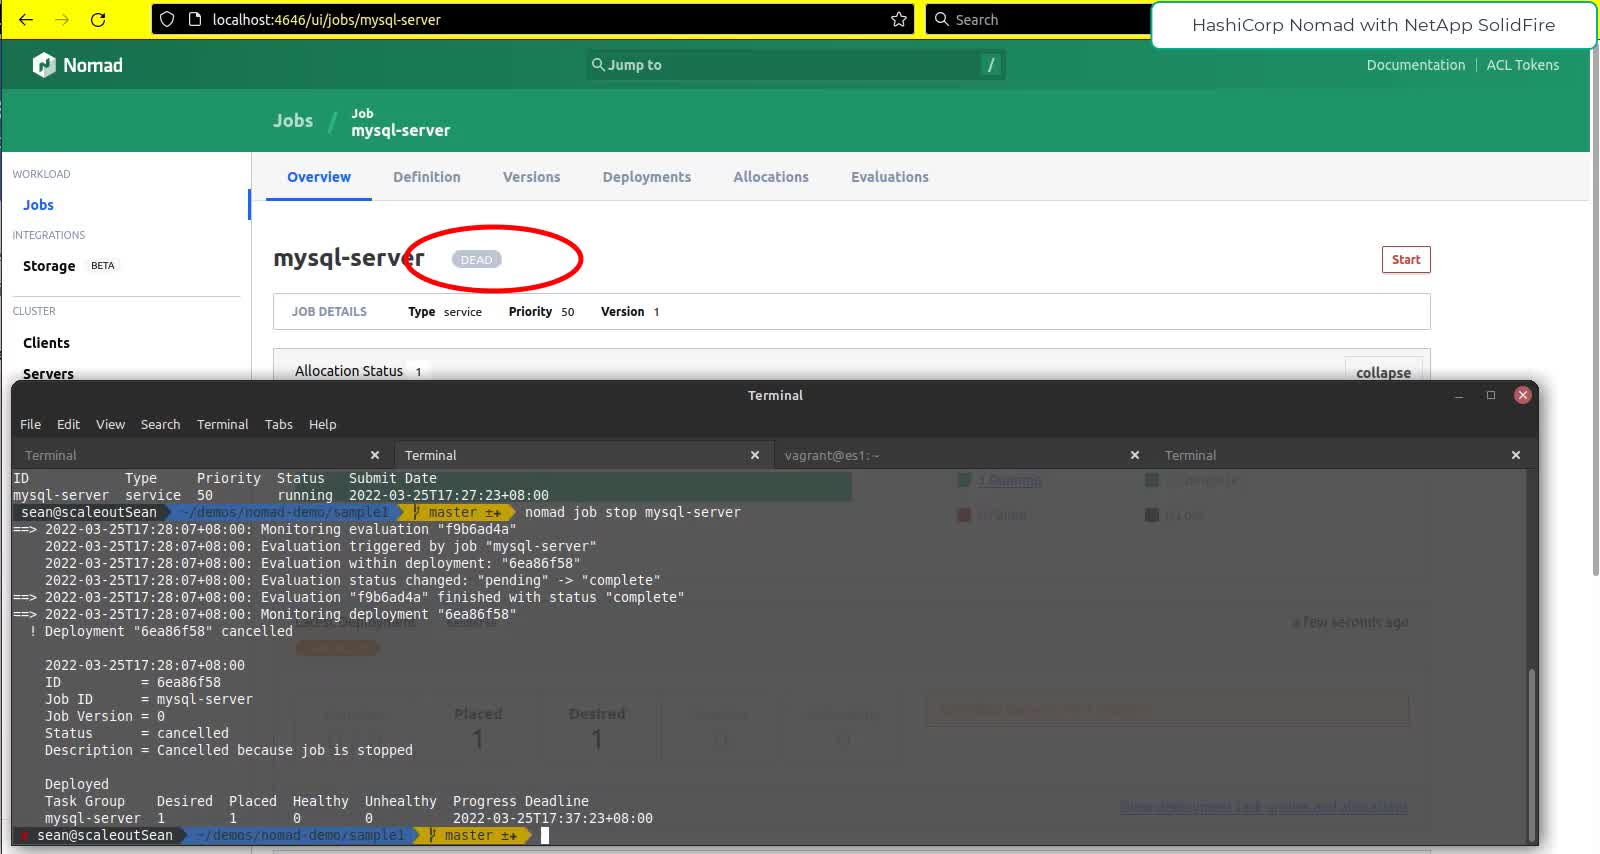Select Jobs in the sidebar

pyautogui.click(x=38, y=205)
